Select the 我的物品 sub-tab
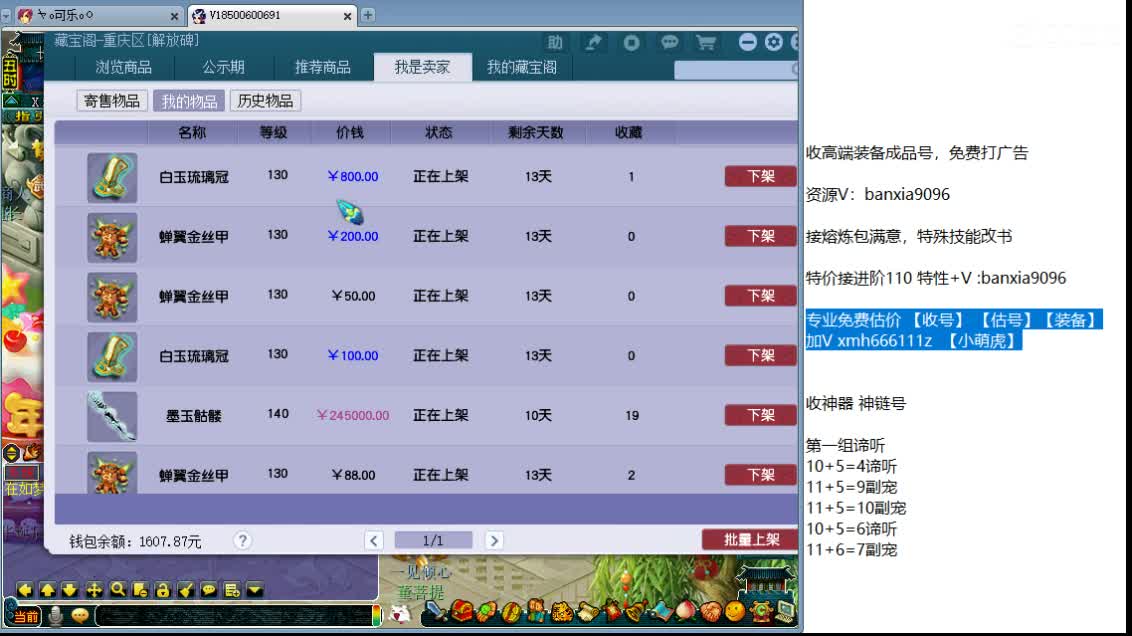1132x636 pixels. 189,101
